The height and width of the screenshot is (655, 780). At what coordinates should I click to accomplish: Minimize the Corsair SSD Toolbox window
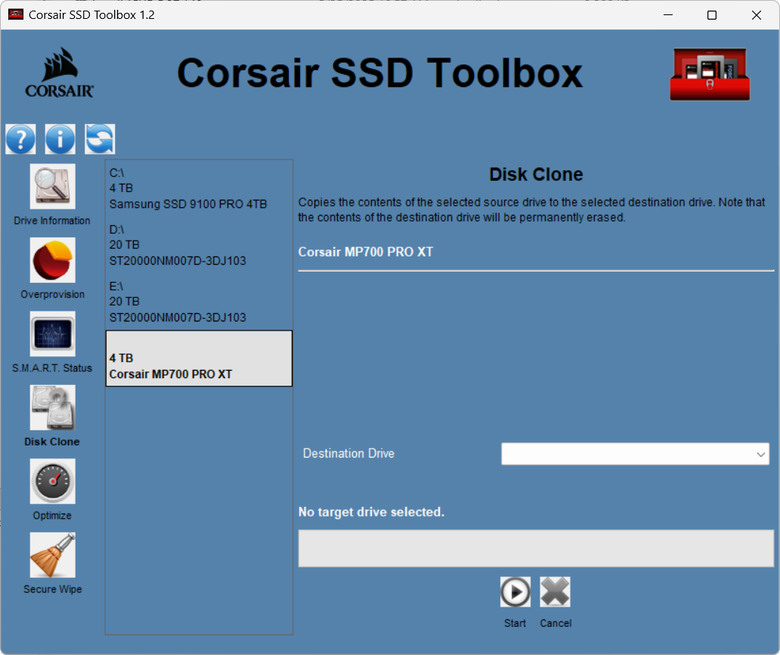[668, 15]
